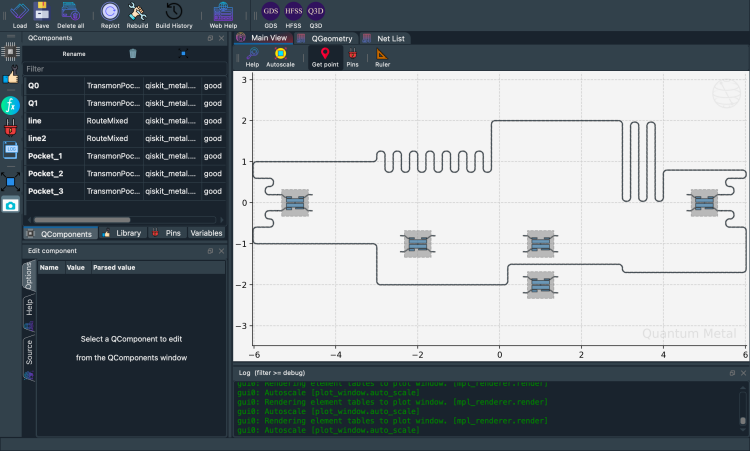Click the camera screenshot icon in sidebar
Viewport: 750px width, 451px height.
point(11,206)
